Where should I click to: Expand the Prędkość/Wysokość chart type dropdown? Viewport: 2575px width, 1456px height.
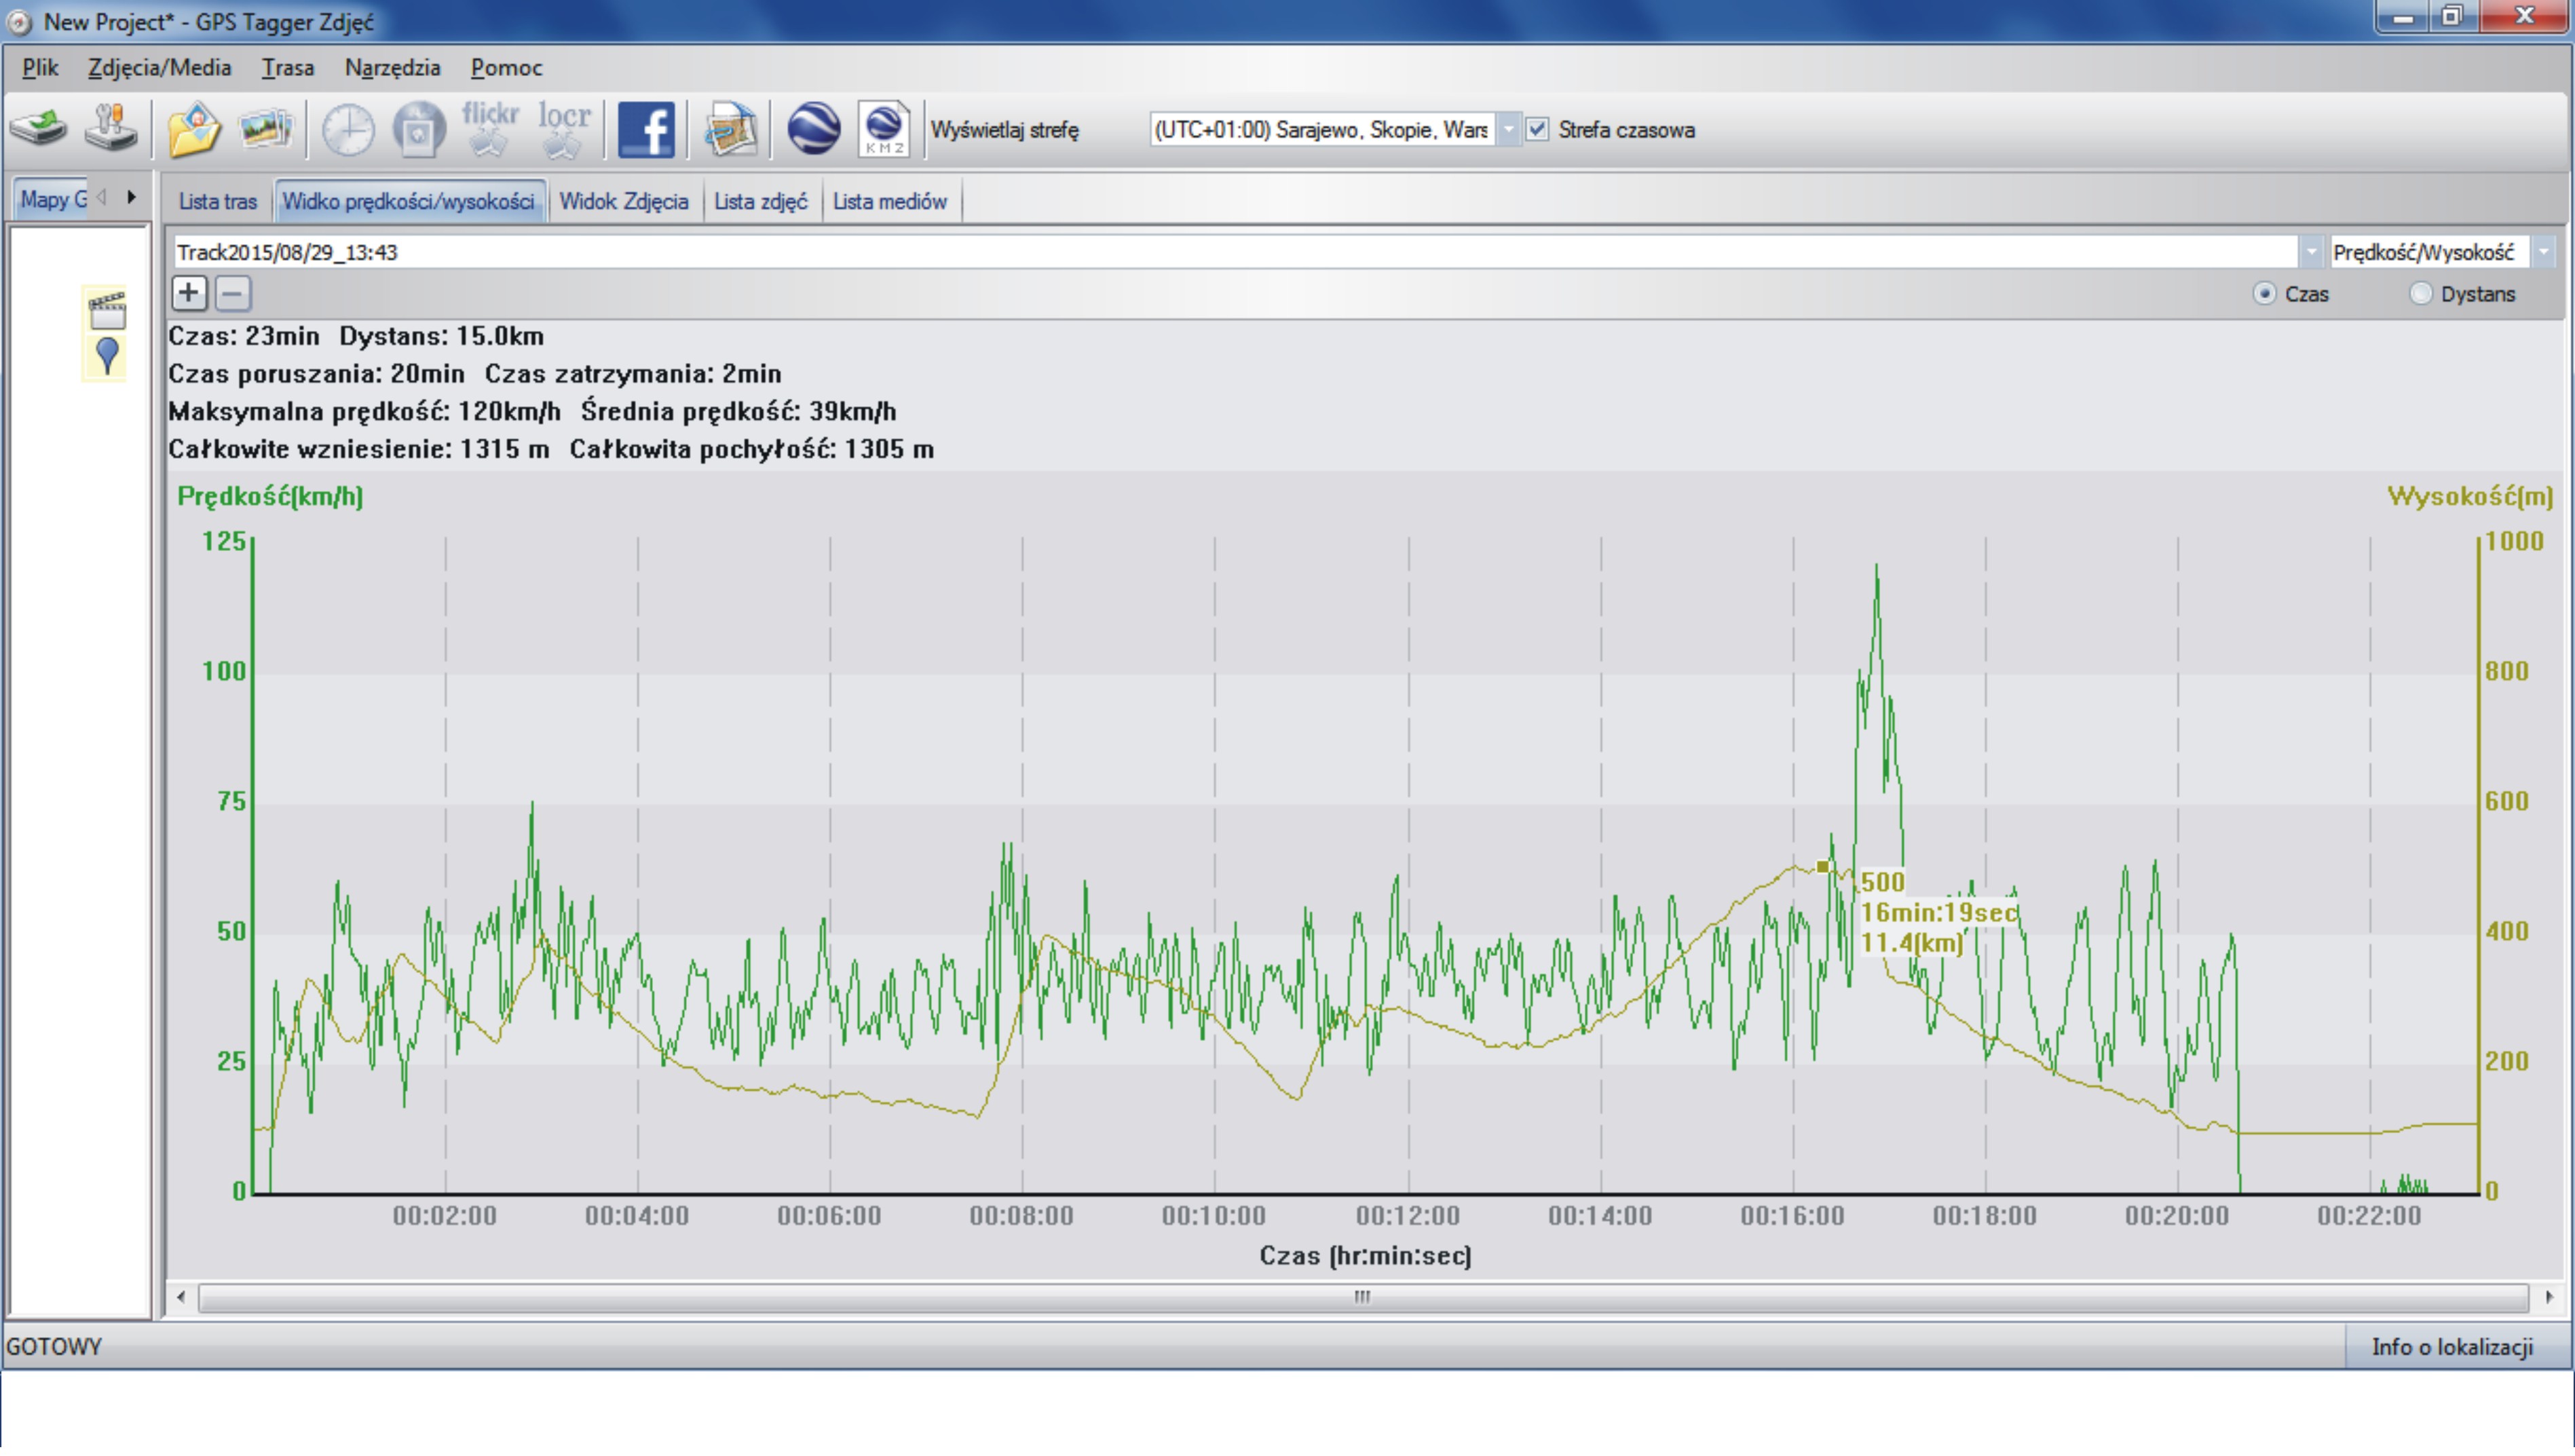click(x=2543, y=252)
